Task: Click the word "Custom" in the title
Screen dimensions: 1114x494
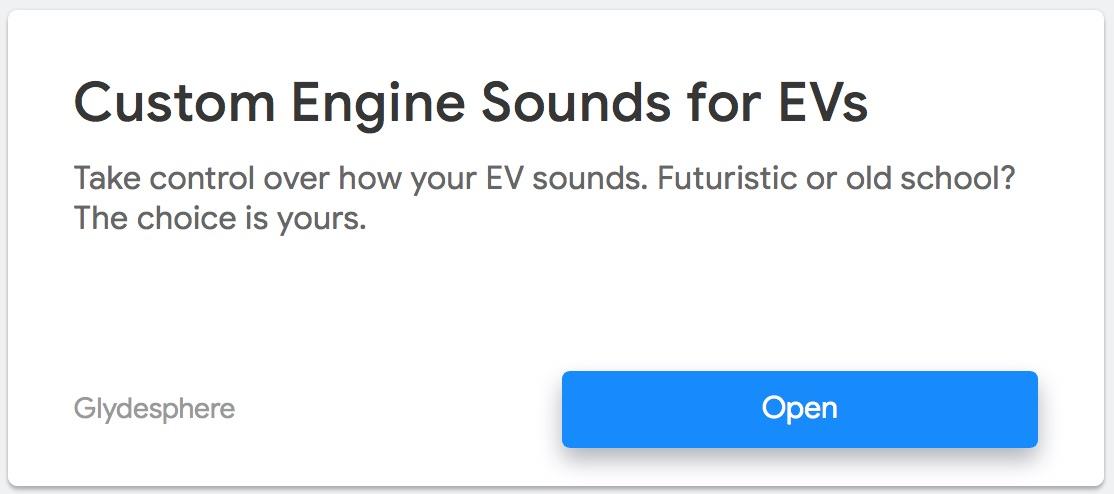Action: coord(174,104)
